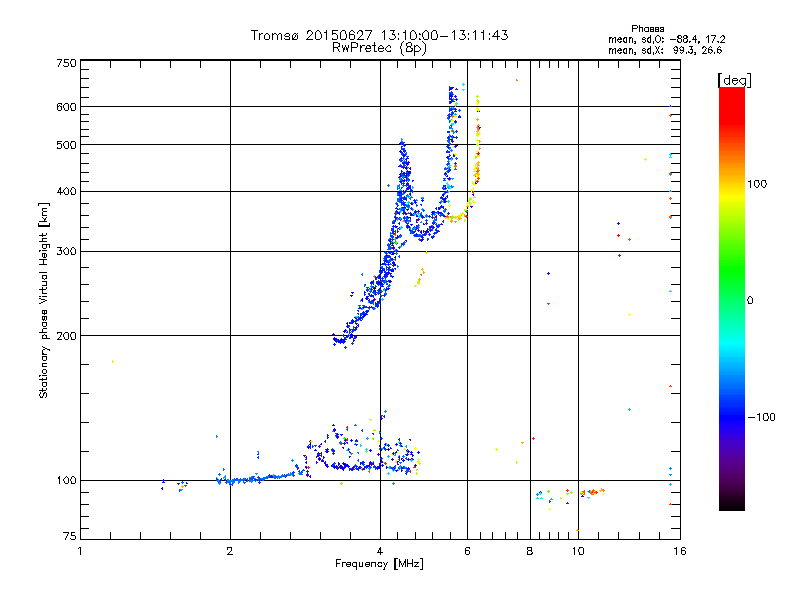Click the y-axis tick label '750'

click(x=66, y=63)
